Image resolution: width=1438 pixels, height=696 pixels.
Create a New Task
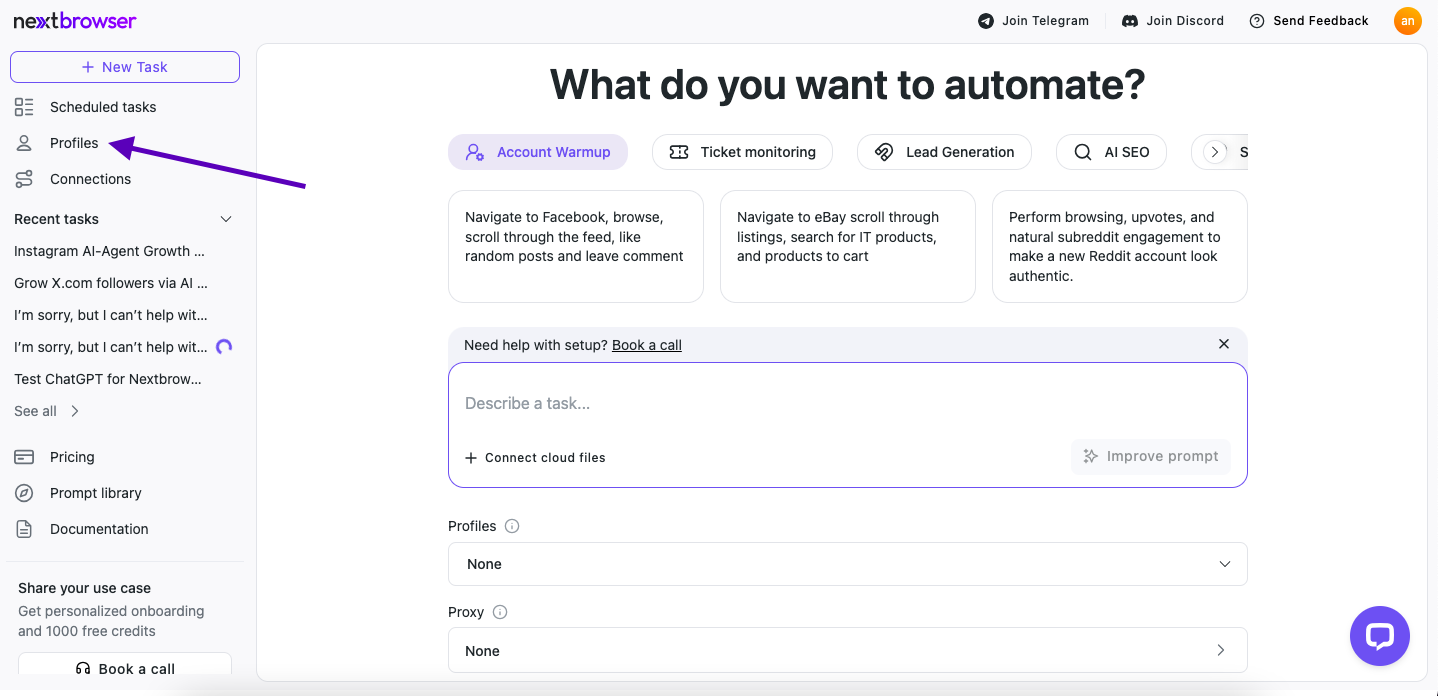tap(125, 67)
